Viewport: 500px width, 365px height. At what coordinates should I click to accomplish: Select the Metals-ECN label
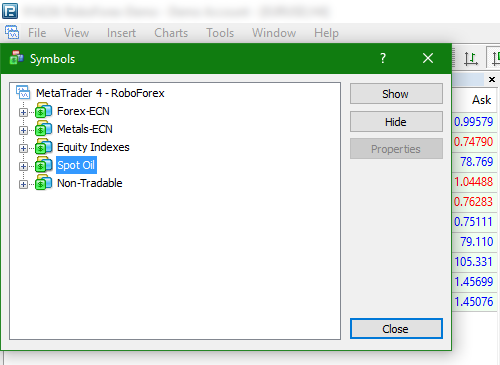click(85, 129)
